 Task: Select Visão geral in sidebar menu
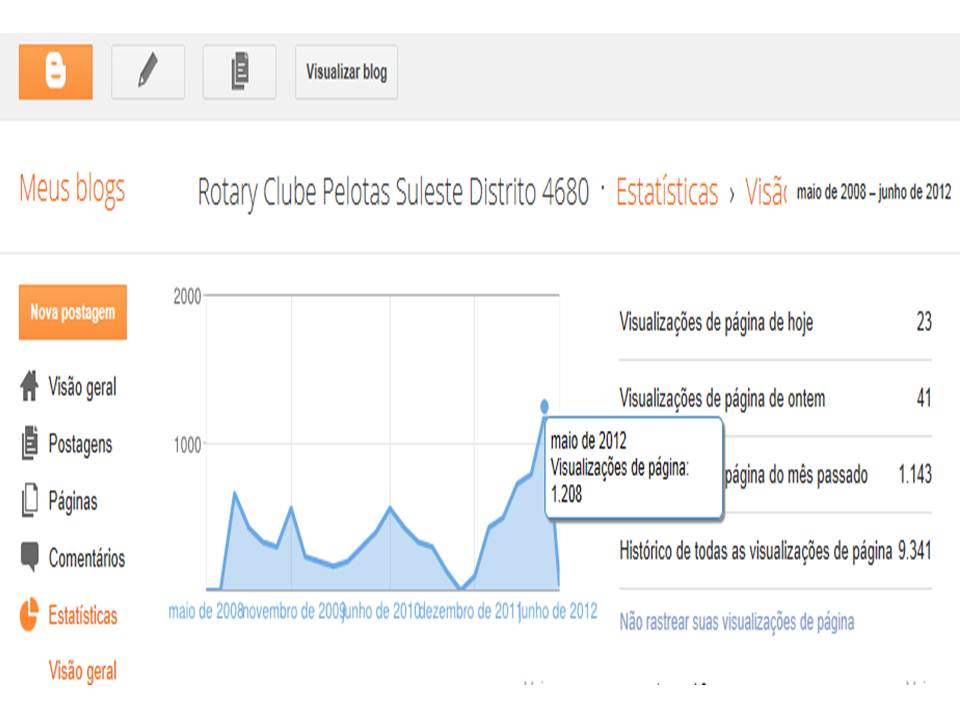point(82,387)
